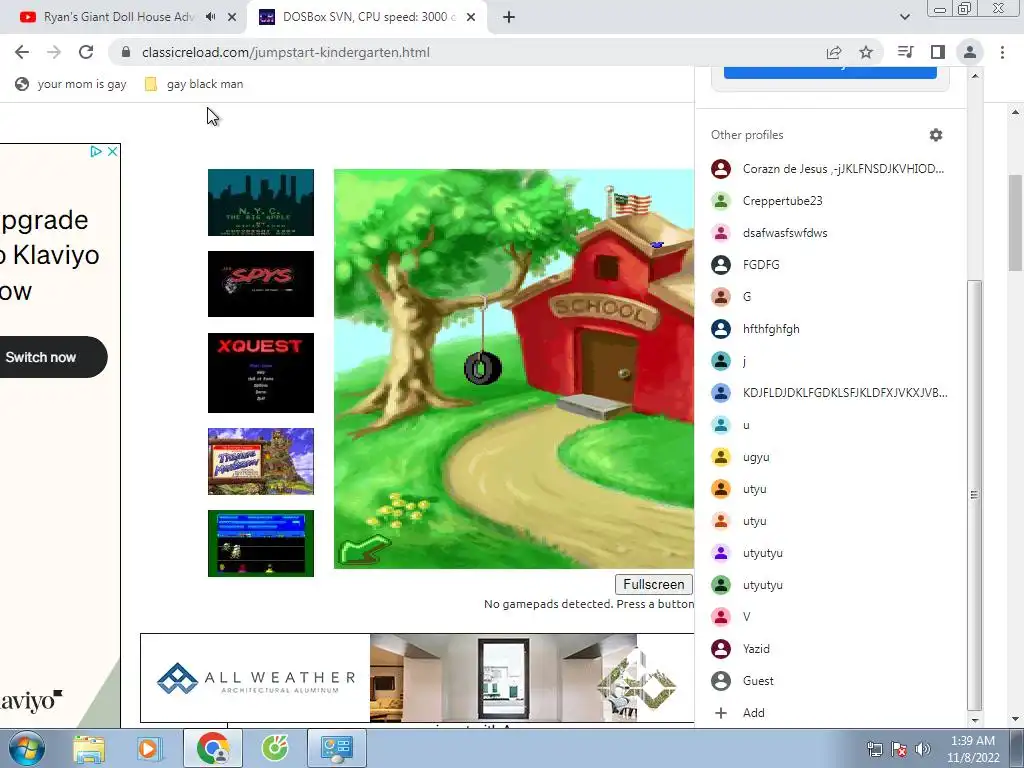
Task: Click the taskbar clock showing 1:39 AM
Action: point(973,749)
